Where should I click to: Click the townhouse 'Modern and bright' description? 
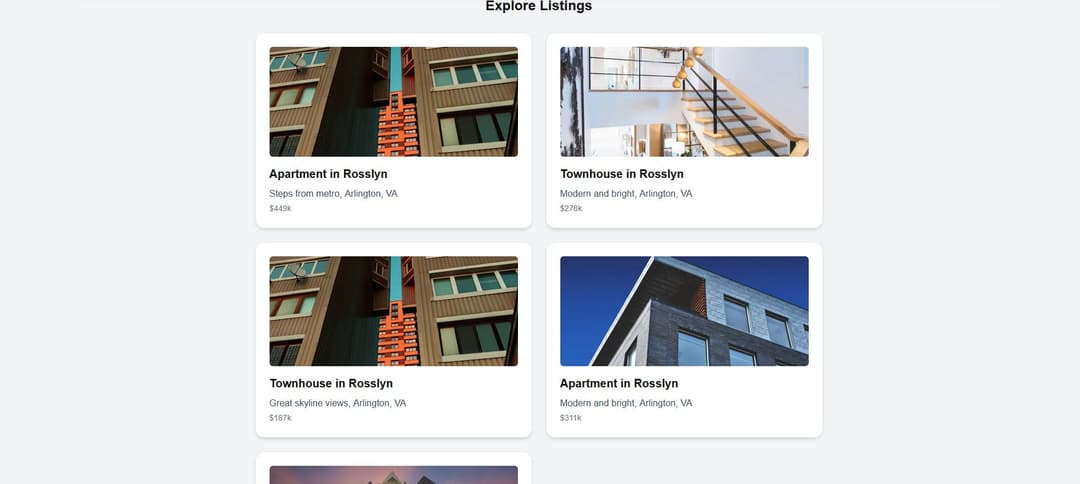pyautogui.click(x=626, y=194)
